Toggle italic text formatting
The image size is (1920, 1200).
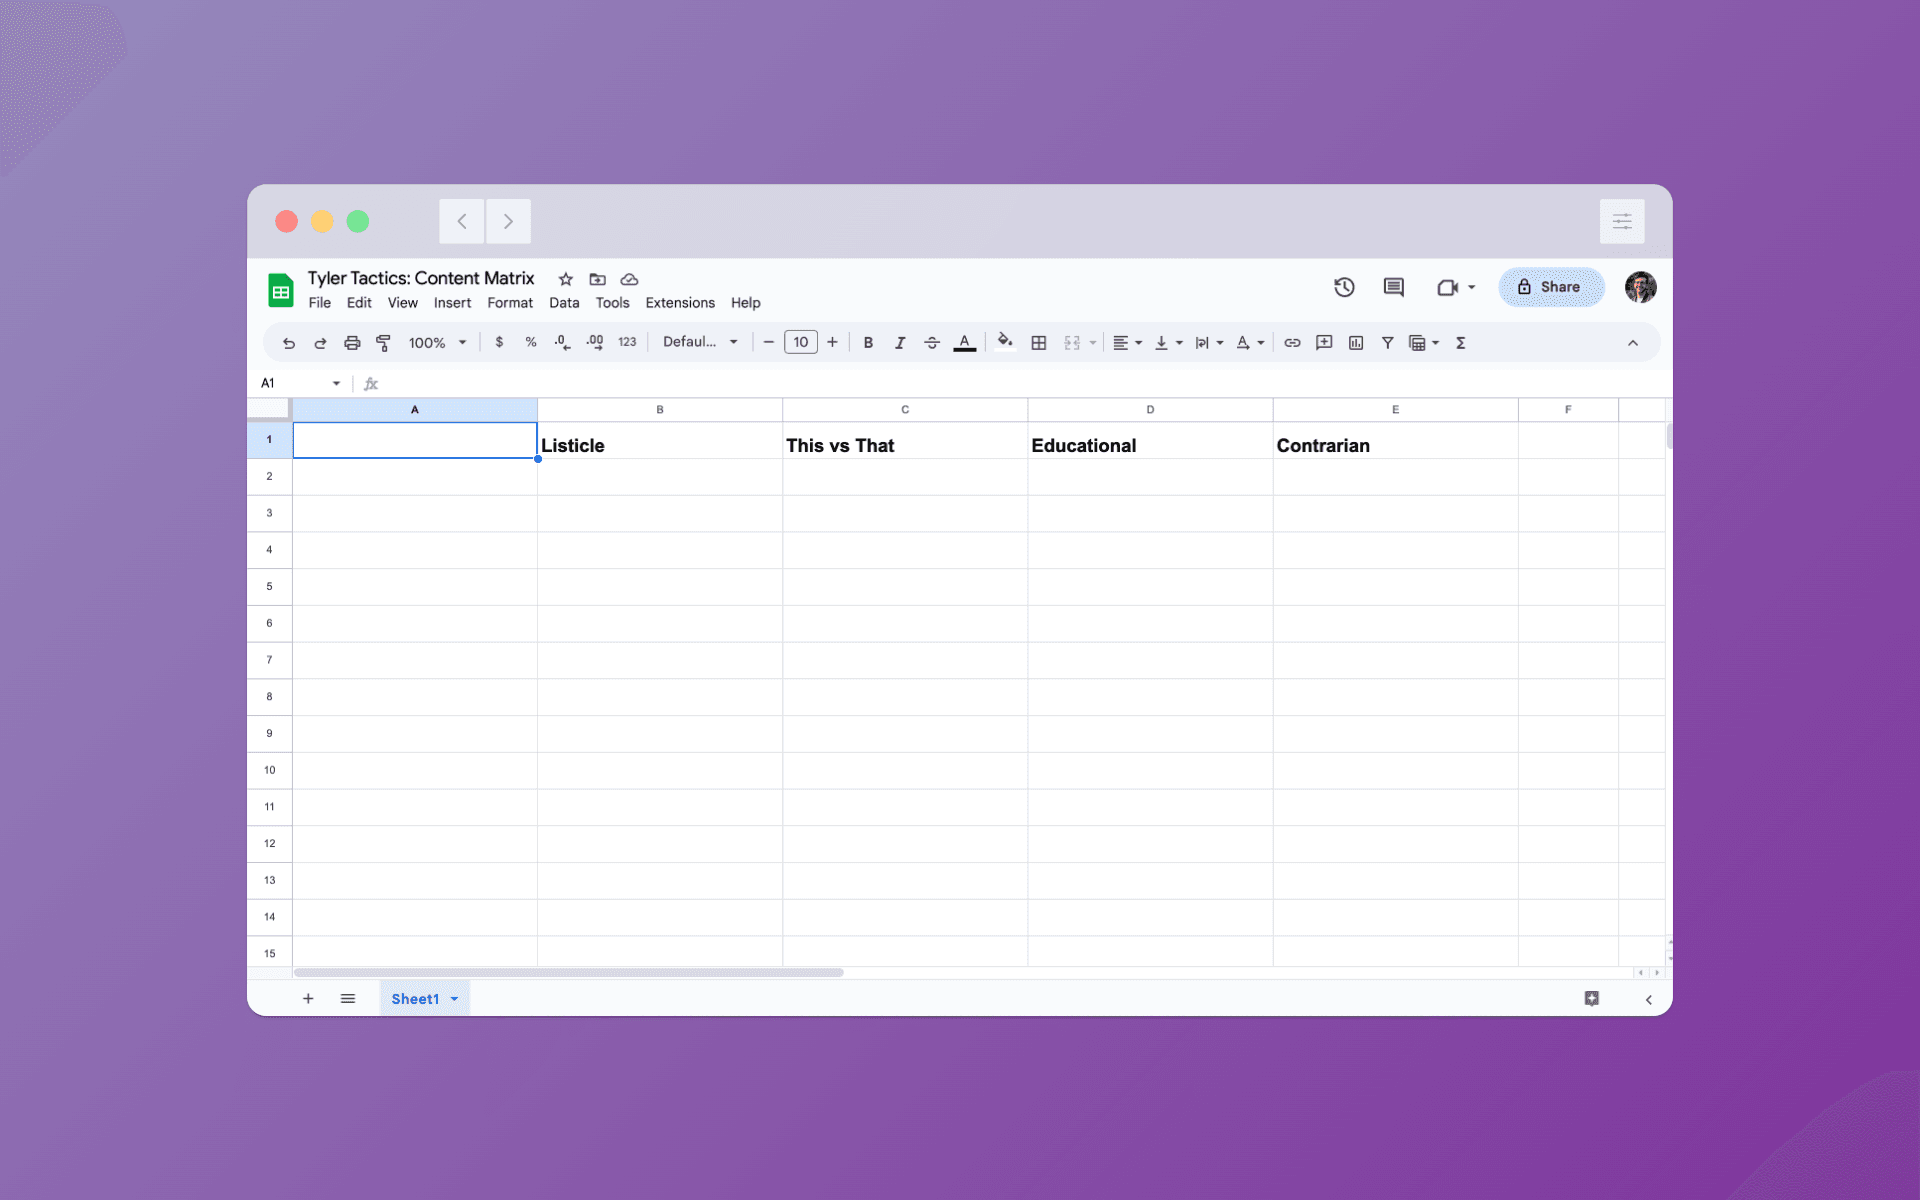coord(900,343)
